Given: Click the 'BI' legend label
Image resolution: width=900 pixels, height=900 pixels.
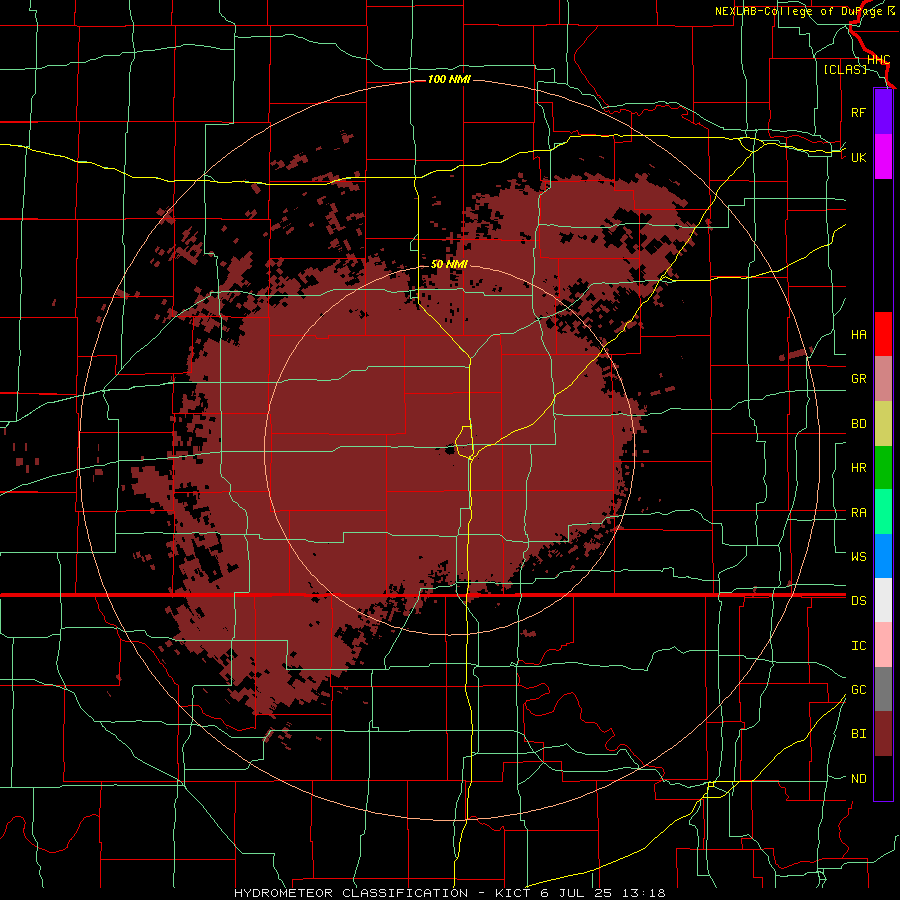Looking at the screenshot, I should click(x=858, y=734).
